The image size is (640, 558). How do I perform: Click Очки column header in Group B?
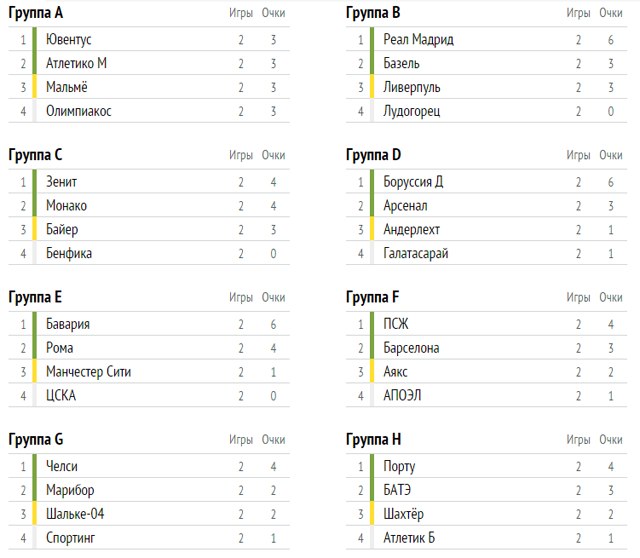coord(611,13)
